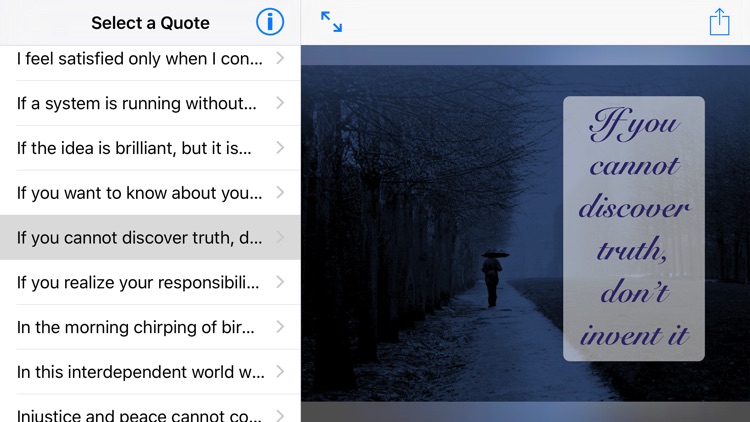Tap the quote card 'If you cannot discover truth'
The image size is (750, 422).
tap(634, 229)
